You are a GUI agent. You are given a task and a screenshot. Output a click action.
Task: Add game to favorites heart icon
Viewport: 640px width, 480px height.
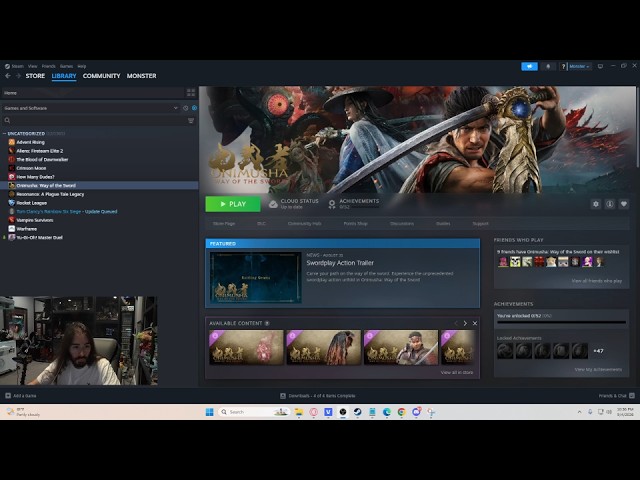coord(624,204)
